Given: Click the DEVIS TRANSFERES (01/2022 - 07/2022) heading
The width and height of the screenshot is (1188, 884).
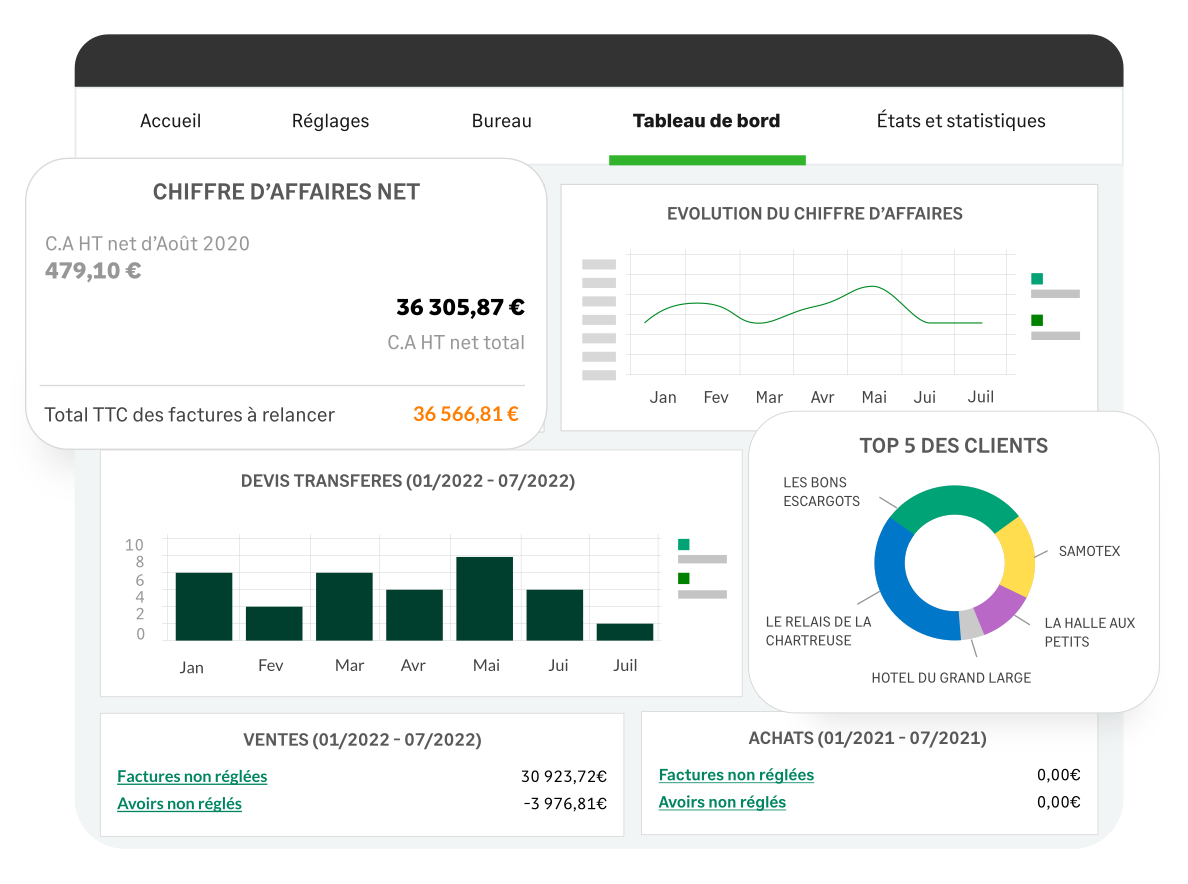Looking at the screenshot, I should pos(408,481).
